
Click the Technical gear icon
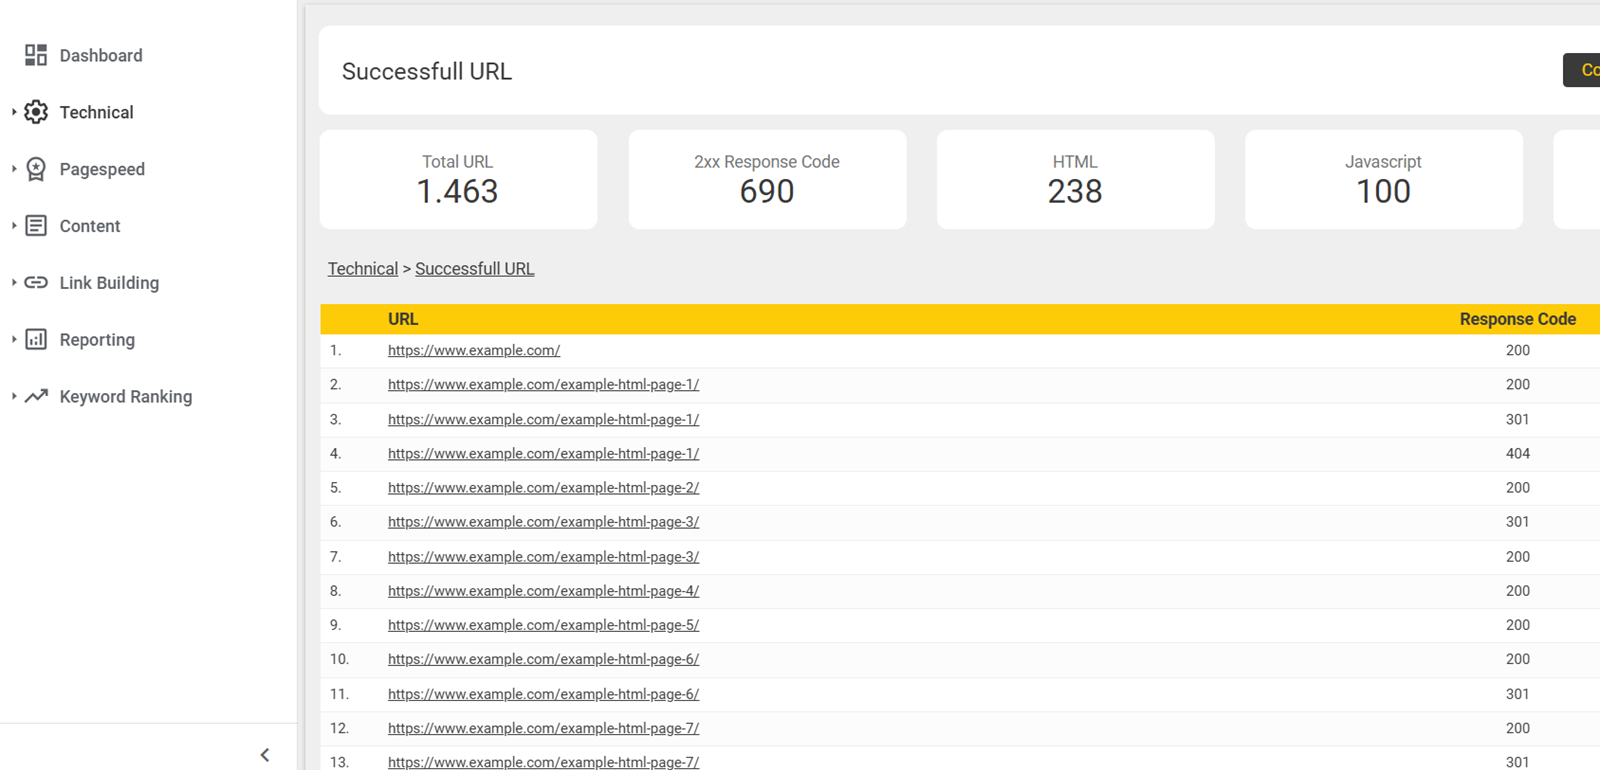[36, 112]
